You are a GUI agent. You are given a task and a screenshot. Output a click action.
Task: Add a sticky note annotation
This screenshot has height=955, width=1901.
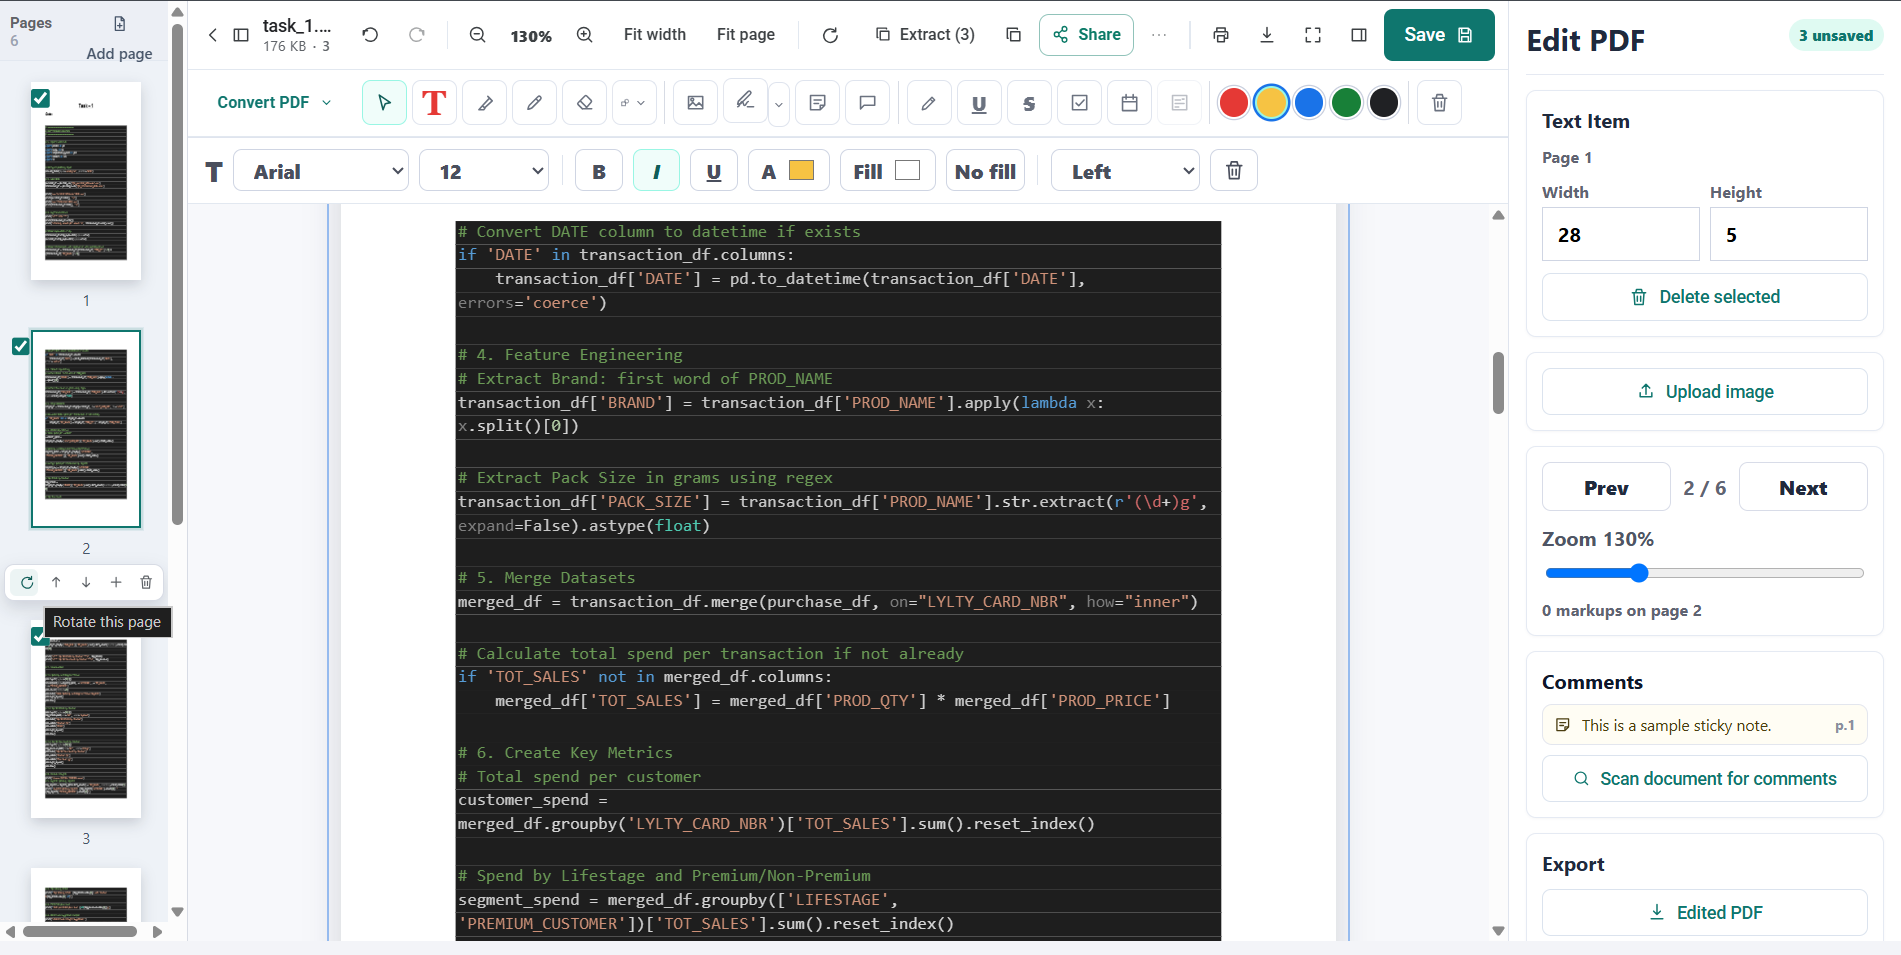point(817,103)
